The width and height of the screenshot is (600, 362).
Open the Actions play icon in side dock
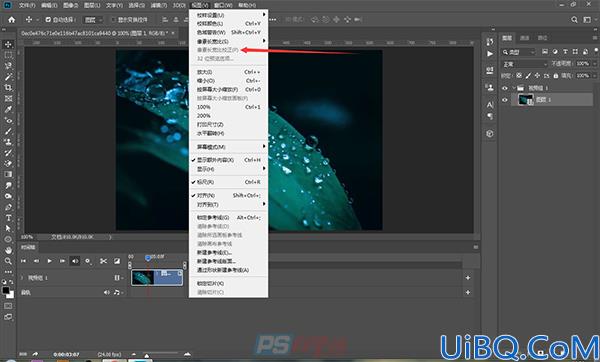pos(490,54)
